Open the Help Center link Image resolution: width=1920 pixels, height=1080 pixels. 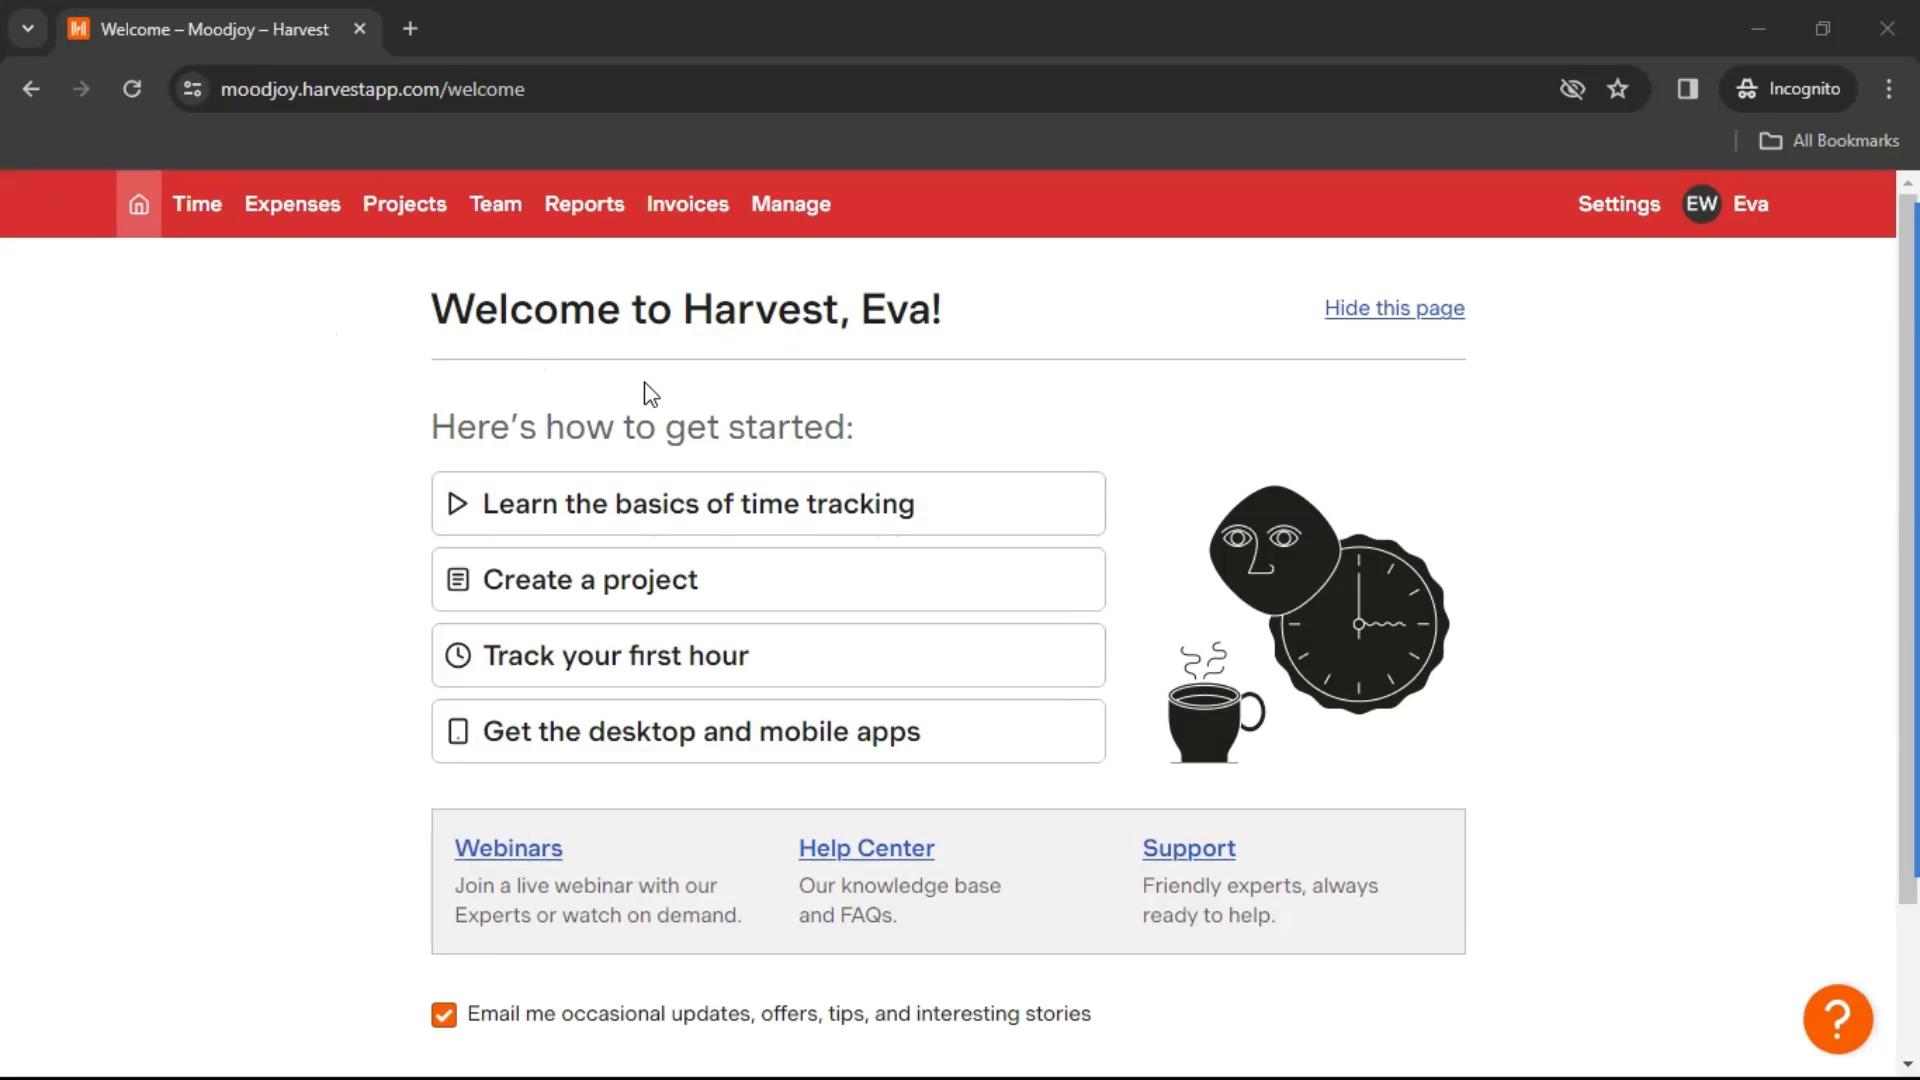(868, 848)
